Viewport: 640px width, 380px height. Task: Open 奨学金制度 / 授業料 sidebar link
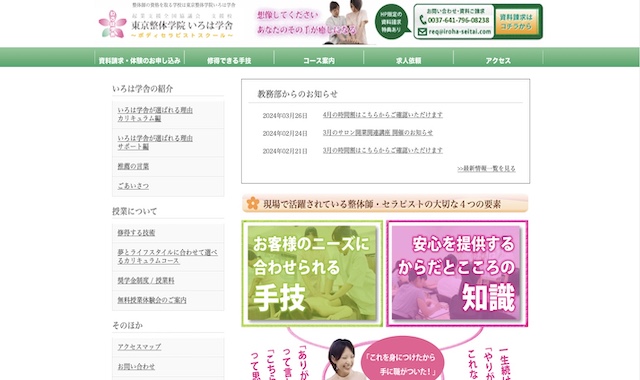click(x=146, y=280)
